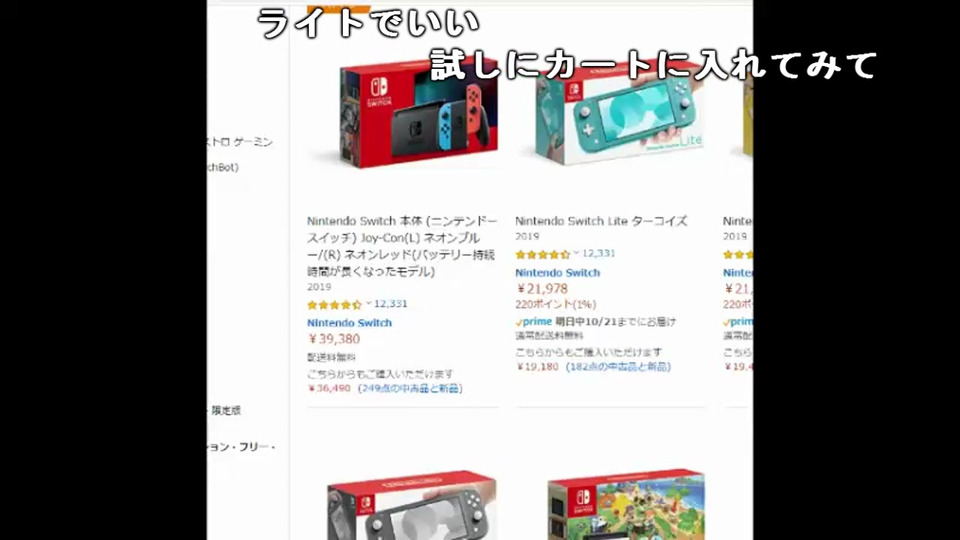
Task: Open 12,331 reviews for turquoise Switch Lite
Action: pyautogui.click(x=598, y=253)
